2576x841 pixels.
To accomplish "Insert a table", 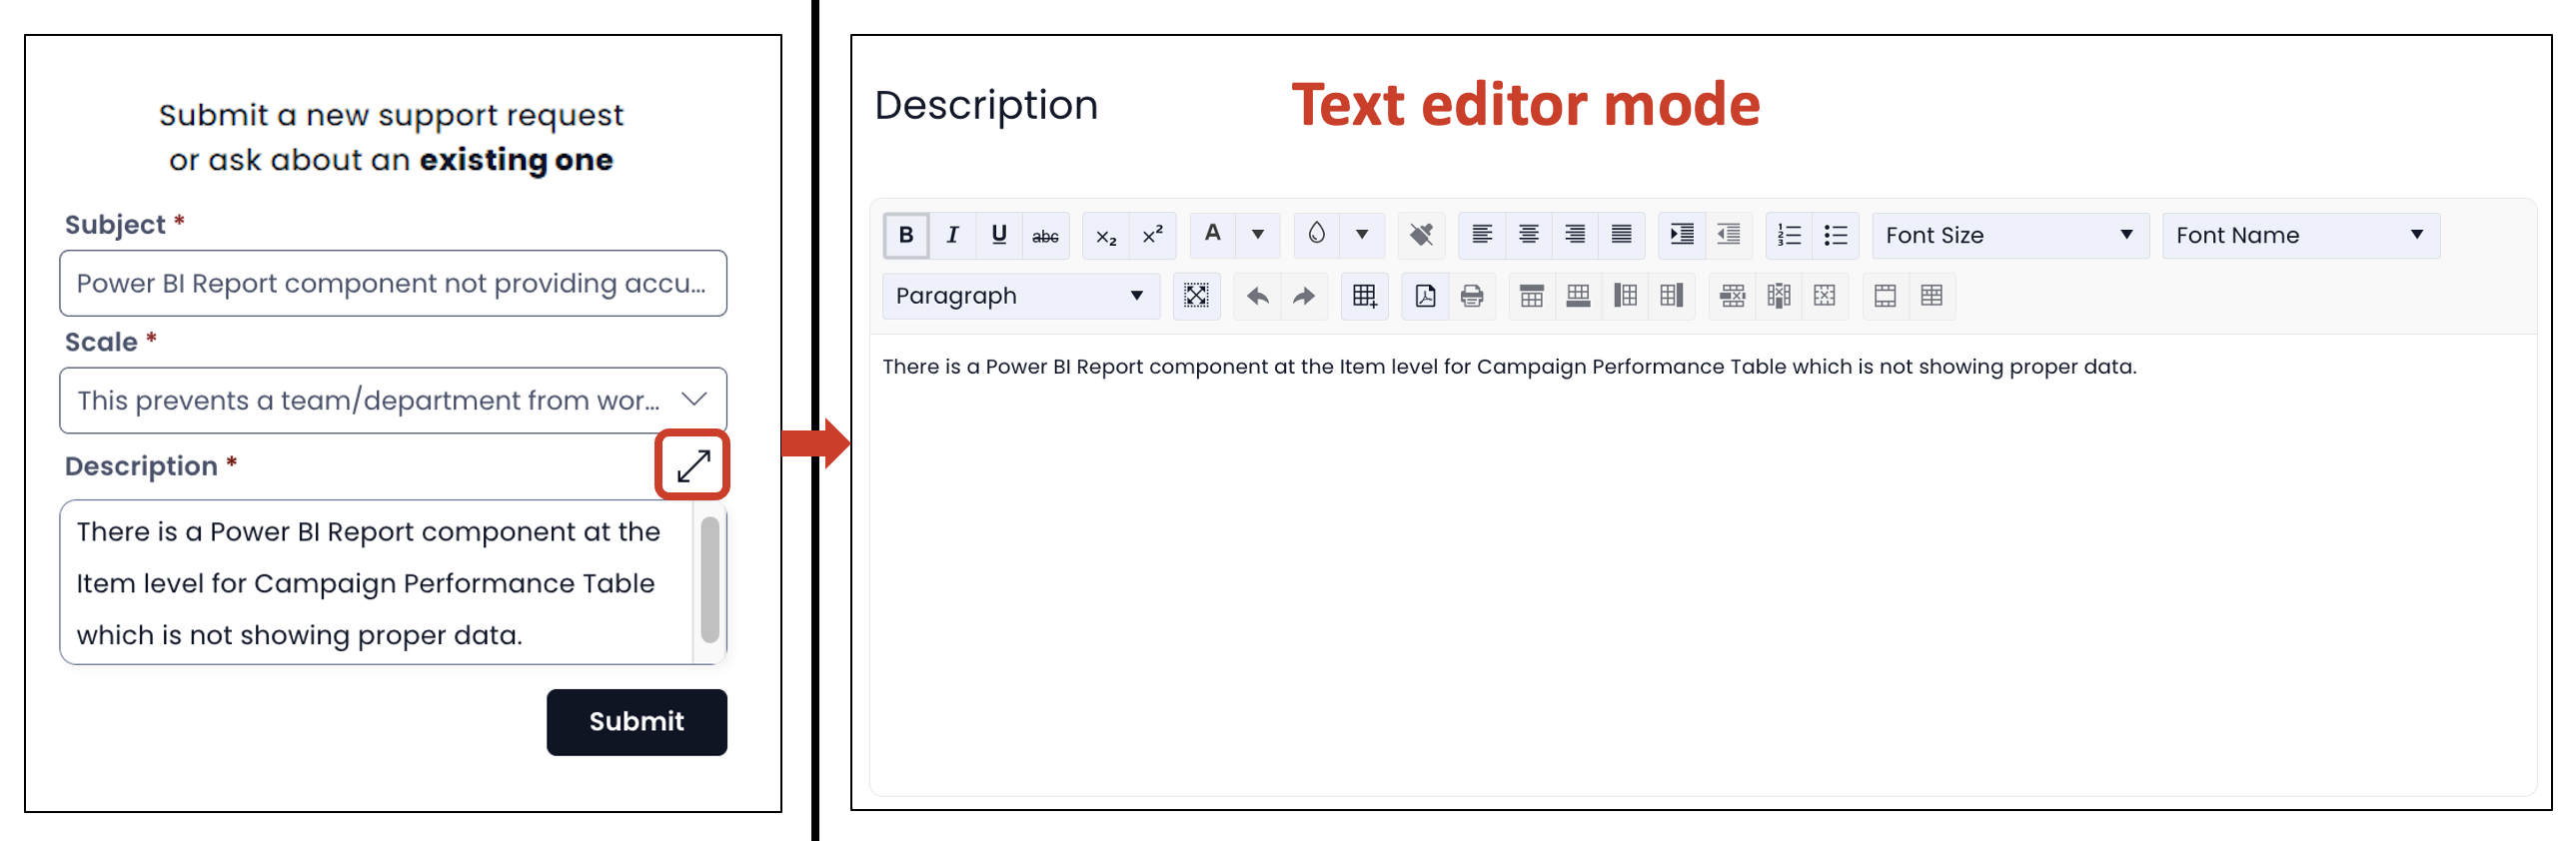I will [x=1365, y=296].
